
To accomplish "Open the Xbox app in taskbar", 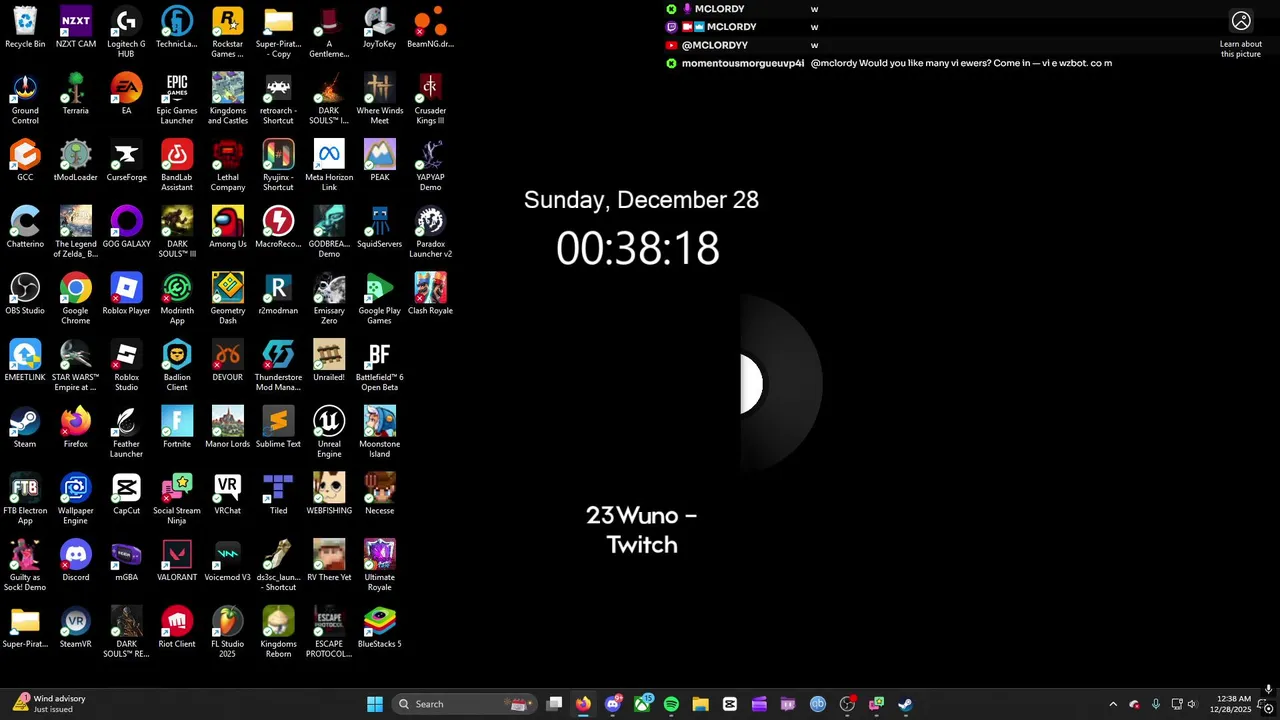I will point(642,704).
